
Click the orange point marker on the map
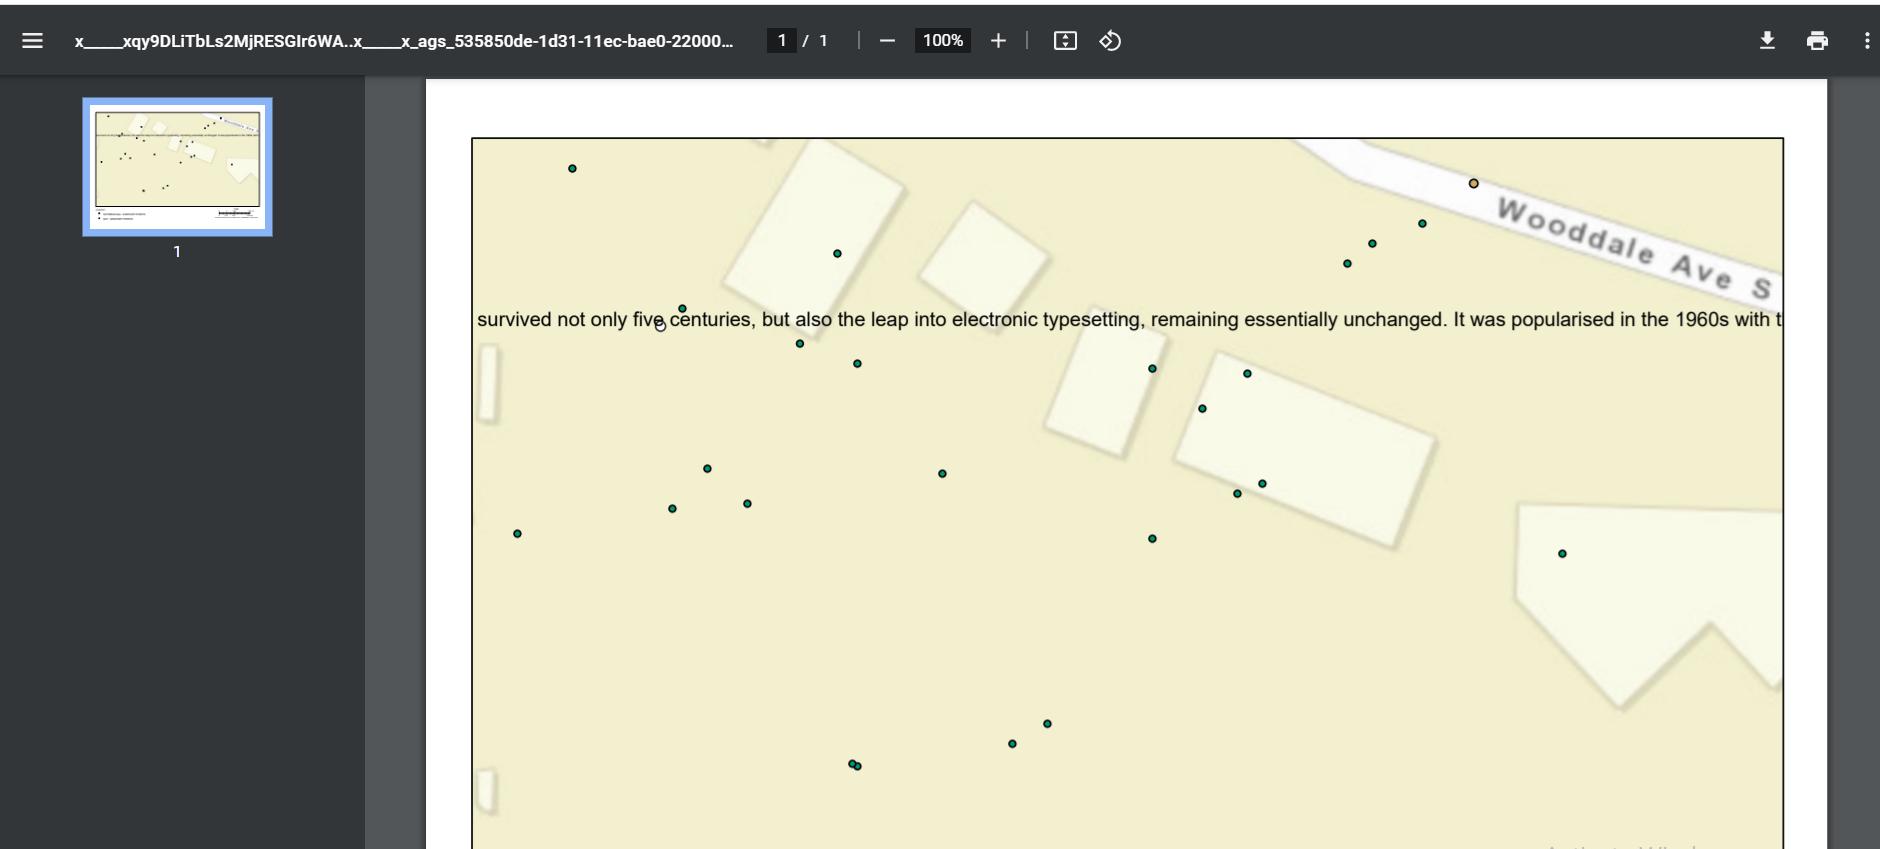1473,184
